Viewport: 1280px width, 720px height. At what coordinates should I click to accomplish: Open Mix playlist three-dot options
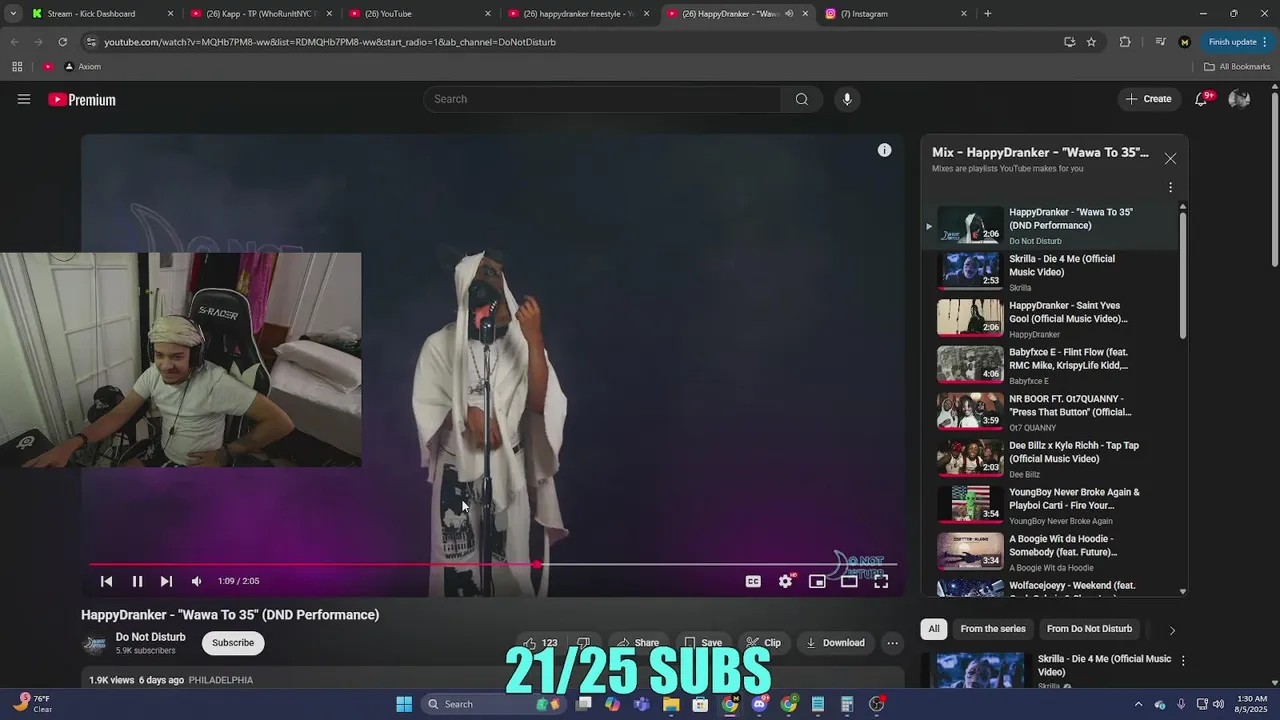pos(1170,187)
